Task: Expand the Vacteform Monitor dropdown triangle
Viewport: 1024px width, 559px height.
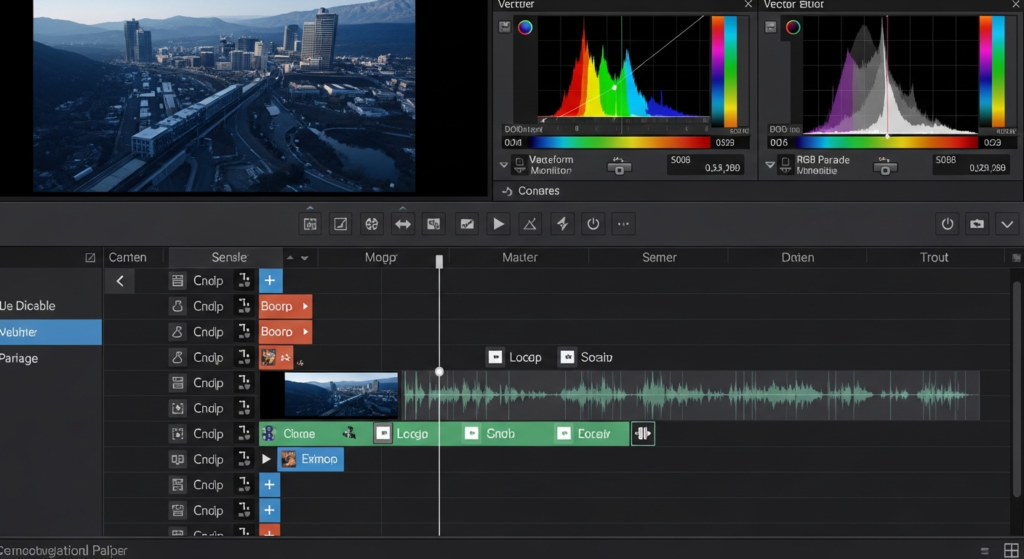Action: (x=504, y=165)
